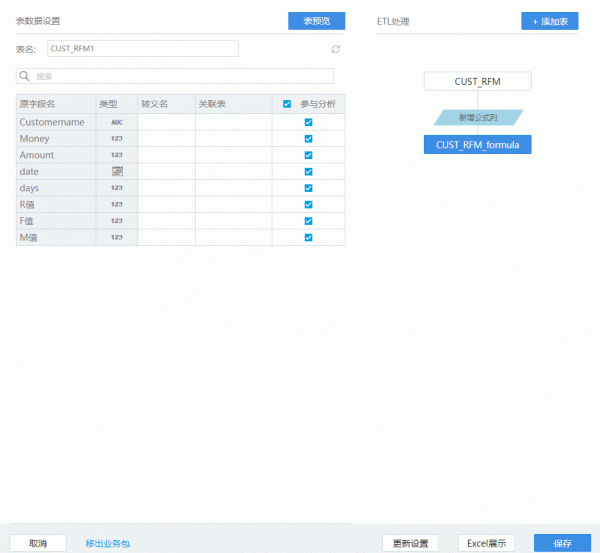
Task: Click the M值 field name
Action: click(x=28, y=237)
